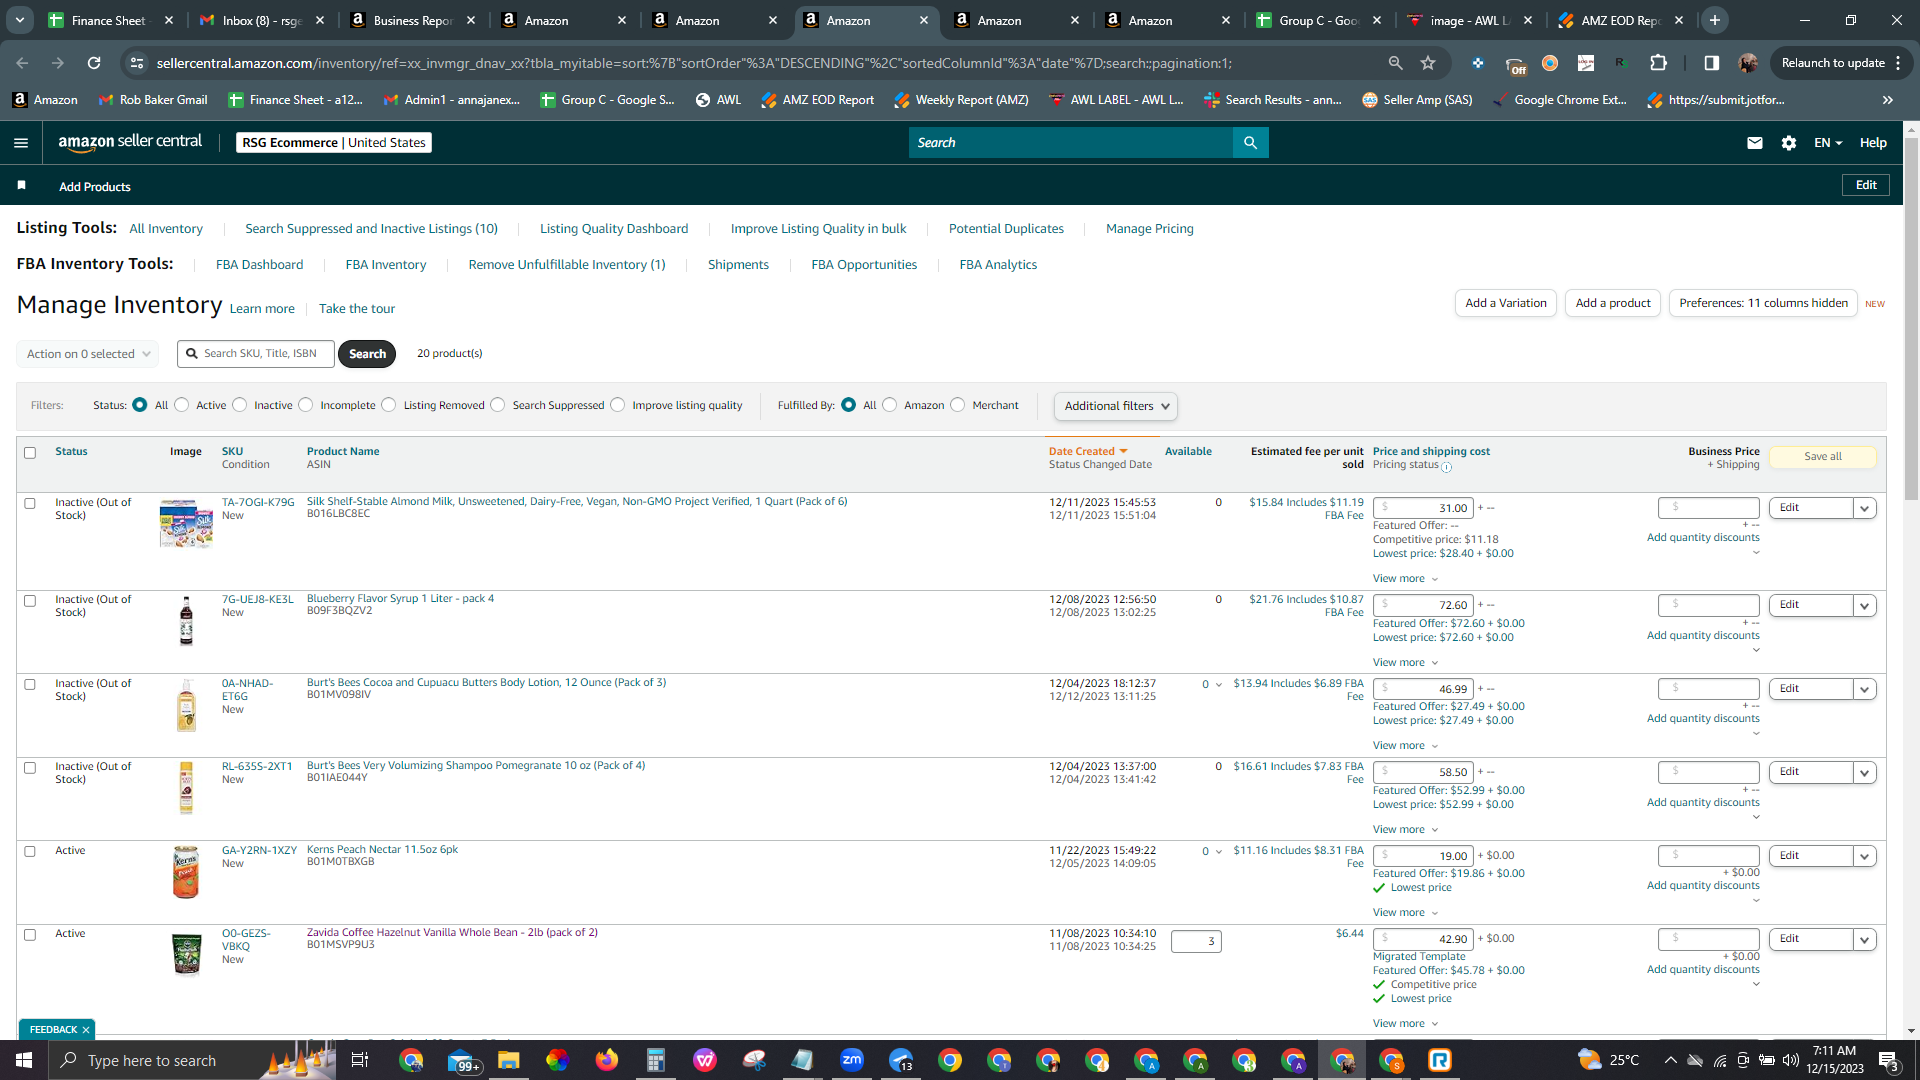Select the Incomplete status radio button
The width and height of the screenshot is (1920, 1080).
click(306, 405)
